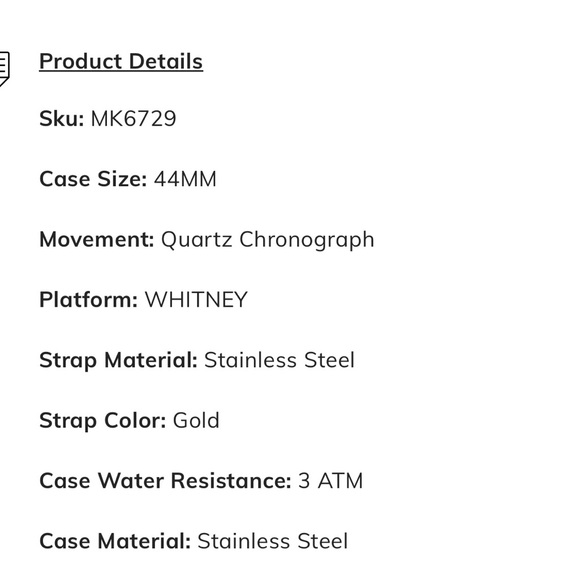
Task: Select the Strap Material value Stainless Steel
Action: click(280, 360)
